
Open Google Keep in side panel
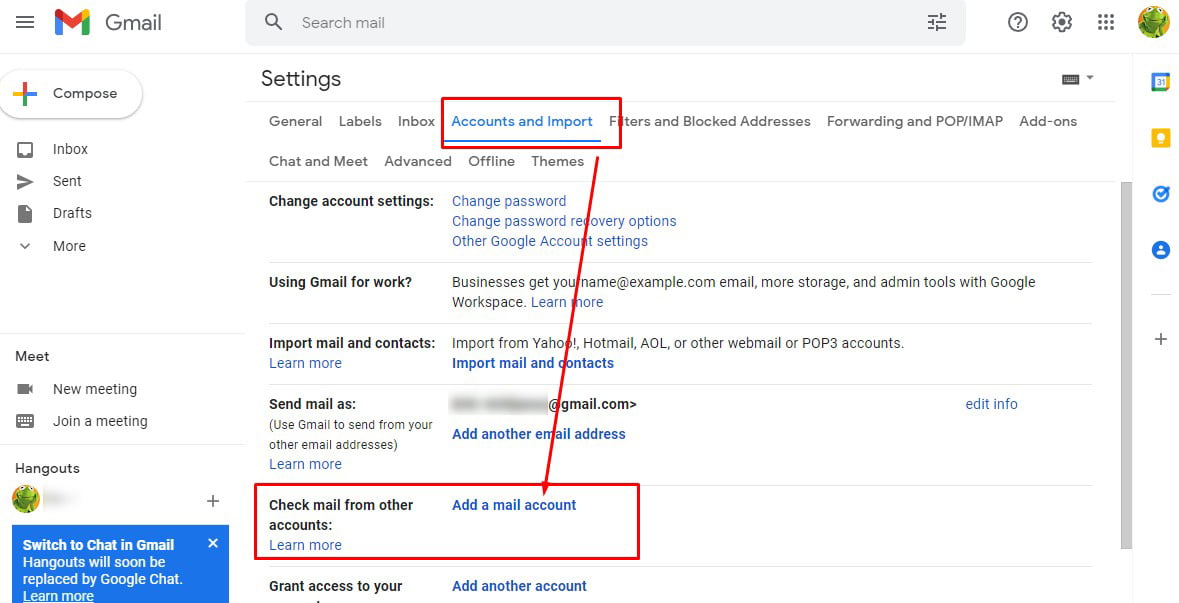(x=1160, y=139)
